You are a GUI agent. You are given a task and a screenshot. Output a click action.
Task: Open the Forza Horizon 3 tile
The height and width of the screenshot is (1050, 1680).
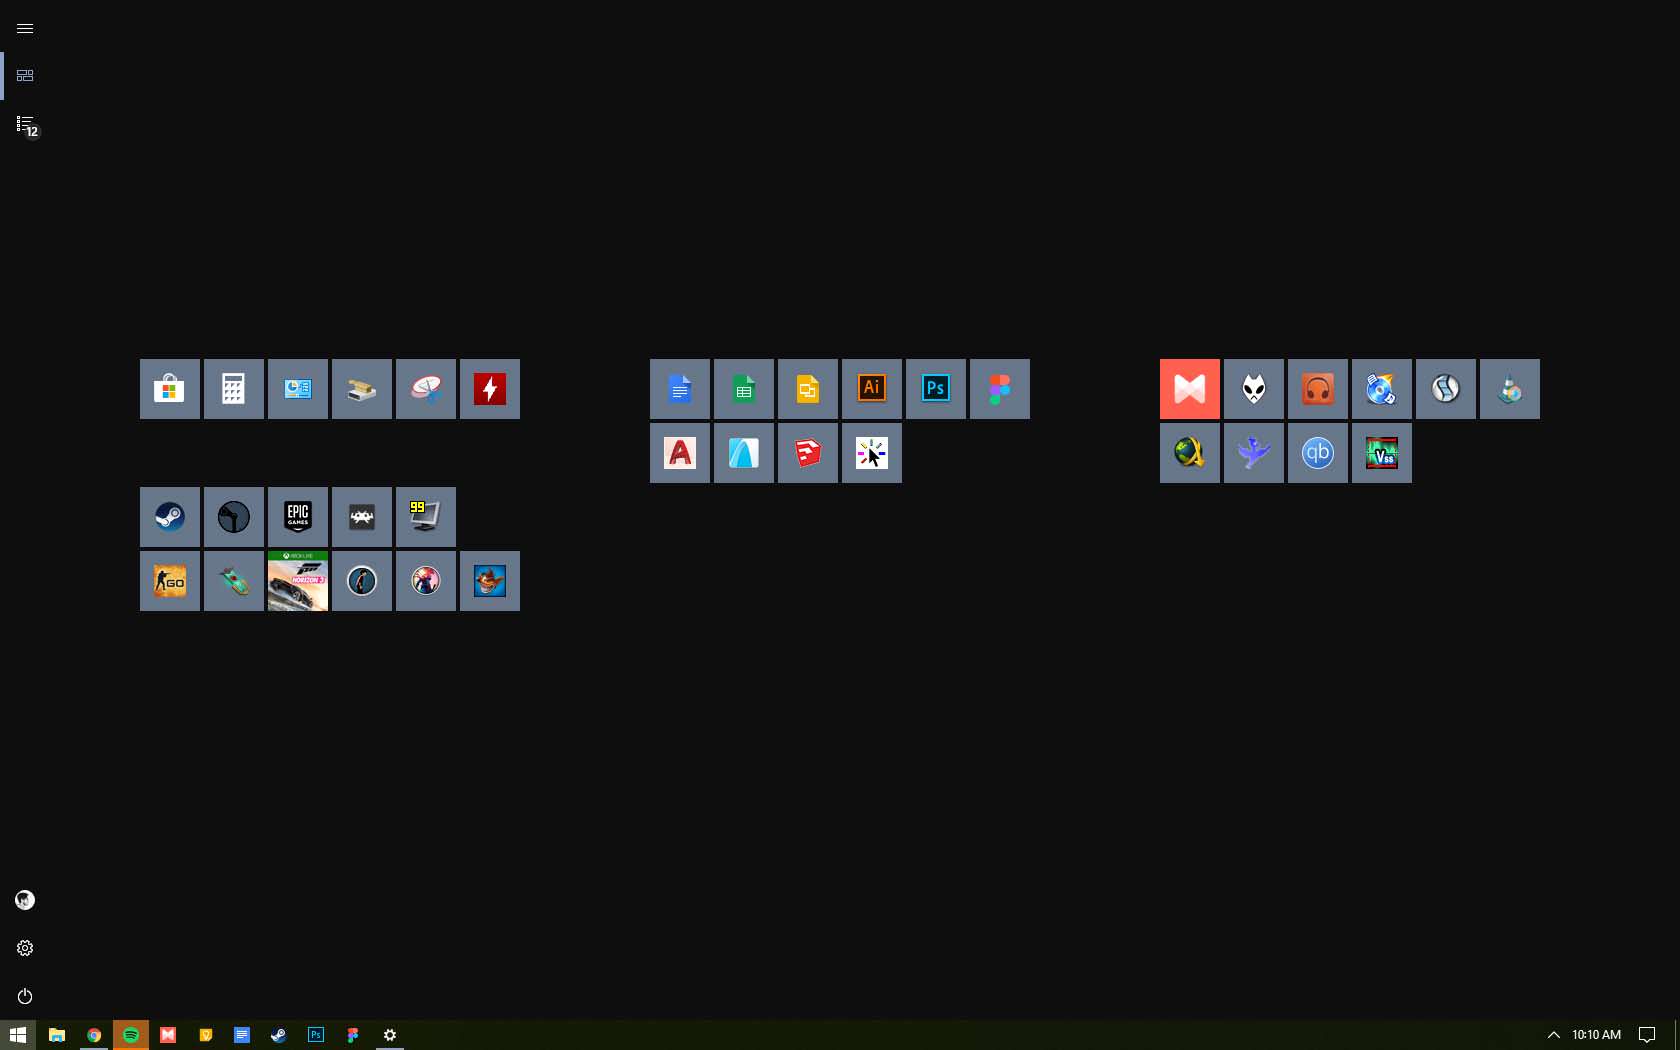pyautogui.click(x=298, y=581)
